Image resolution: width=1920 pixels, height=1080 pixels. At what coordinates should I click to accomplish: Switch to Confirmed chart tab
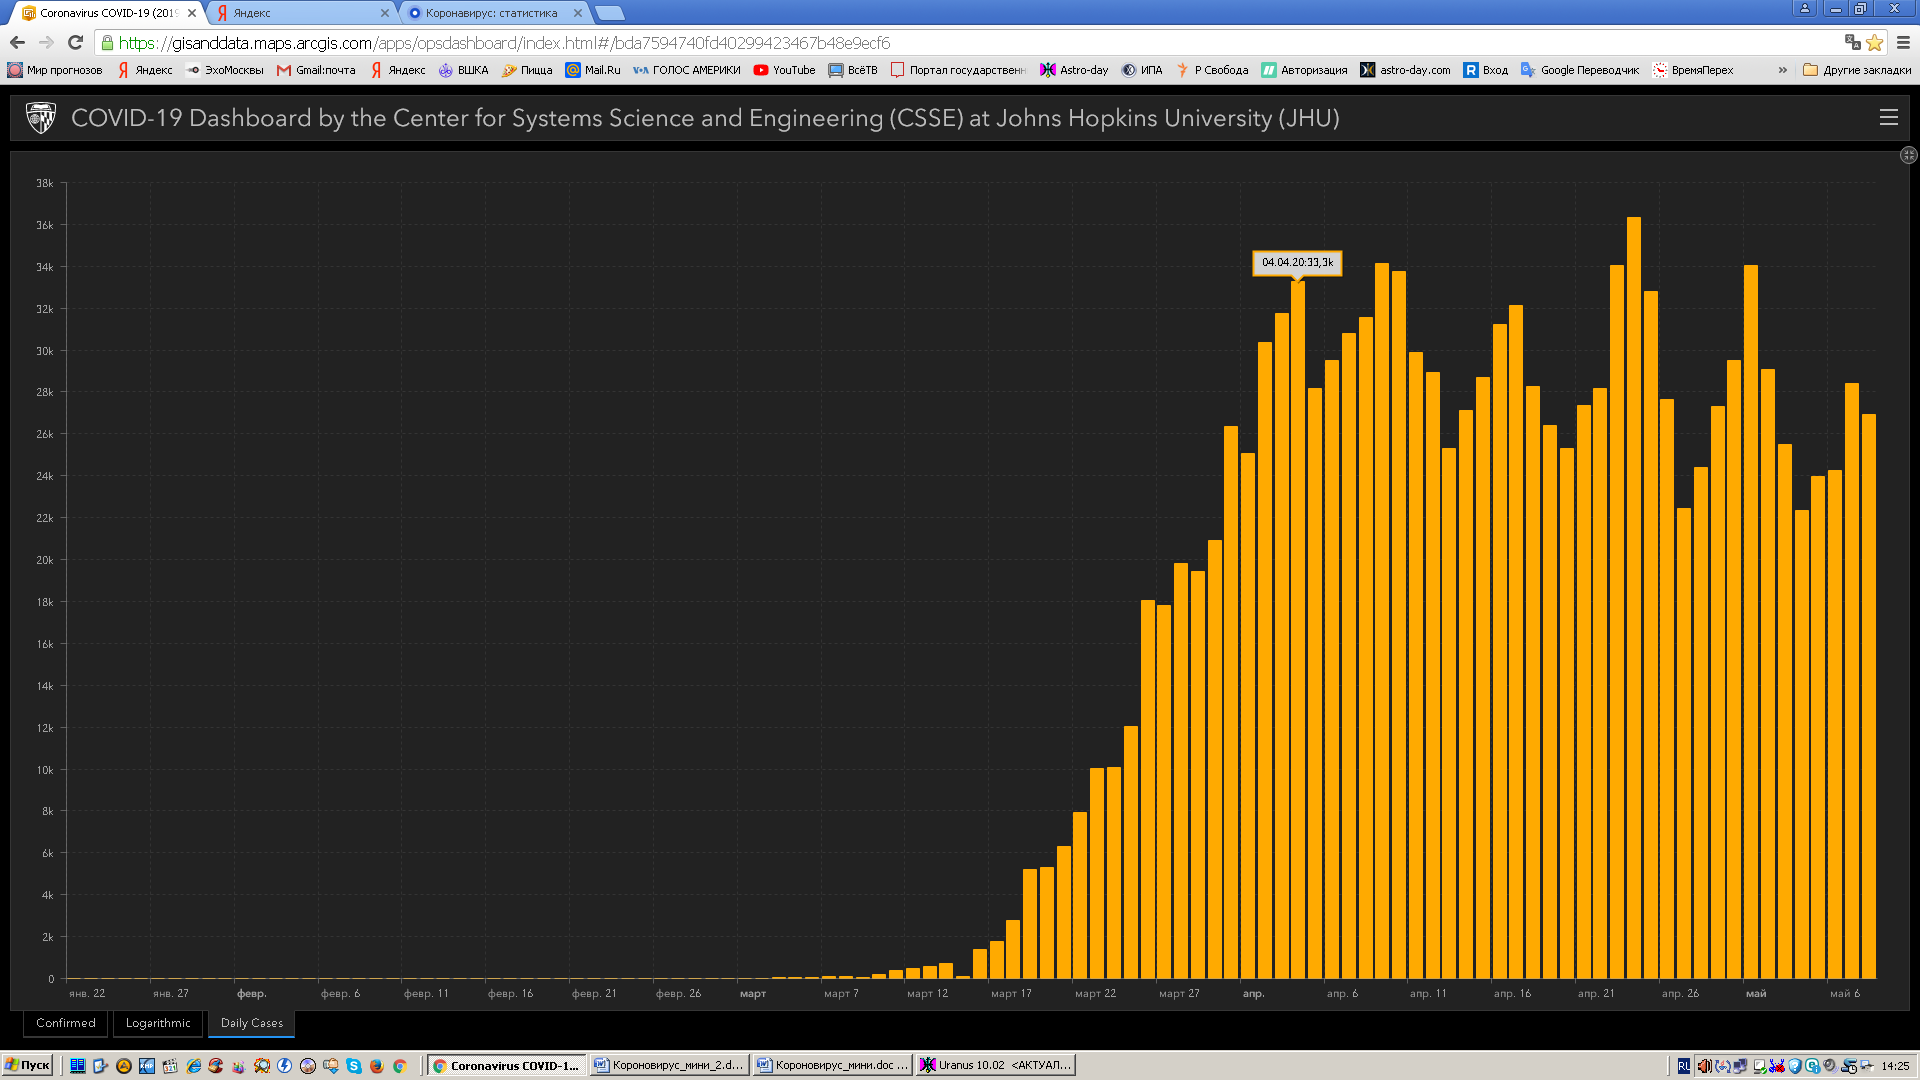click(x=66, y=1023)
